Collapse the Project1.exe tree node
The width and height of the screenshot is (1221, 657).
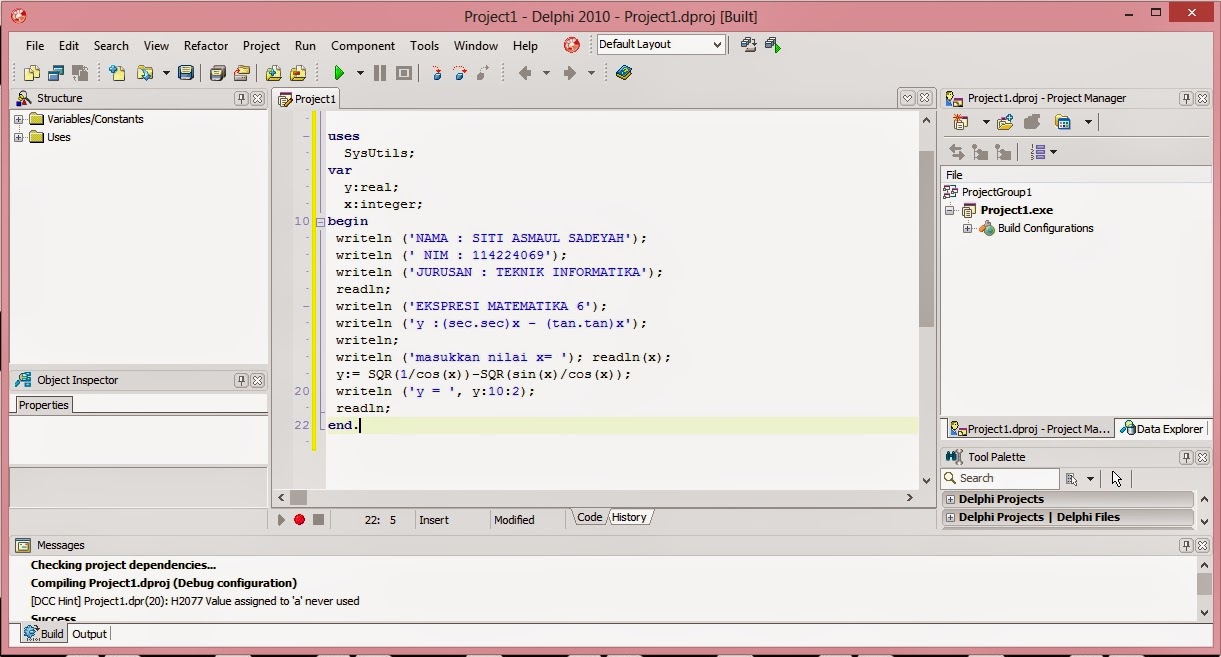pyautogui.click(x=950, y=211)
